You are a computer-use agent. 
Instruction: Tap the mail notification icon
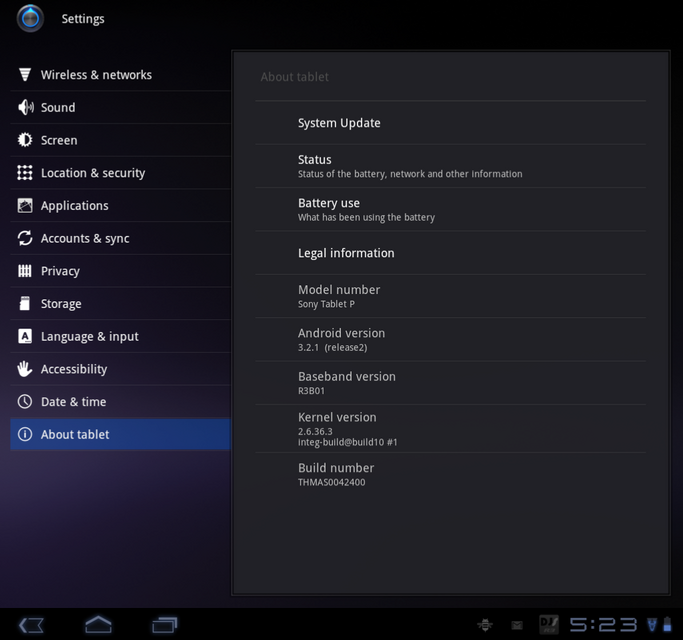(517, 626)
